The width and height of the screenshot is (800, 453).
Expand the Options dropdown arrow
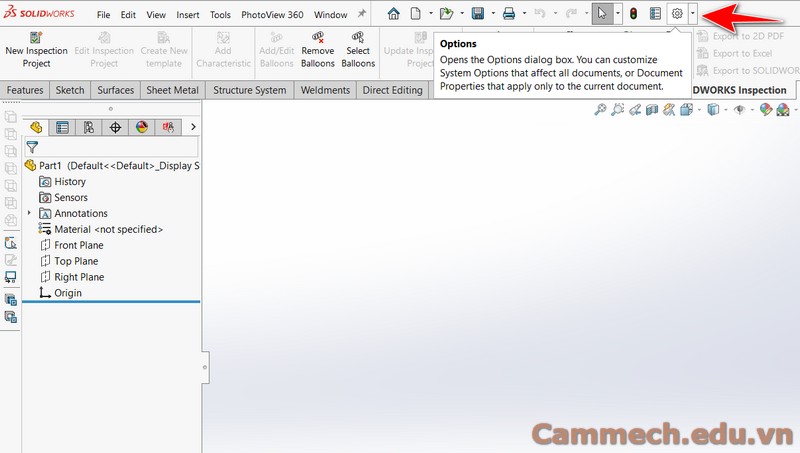[x=692, y=14]
